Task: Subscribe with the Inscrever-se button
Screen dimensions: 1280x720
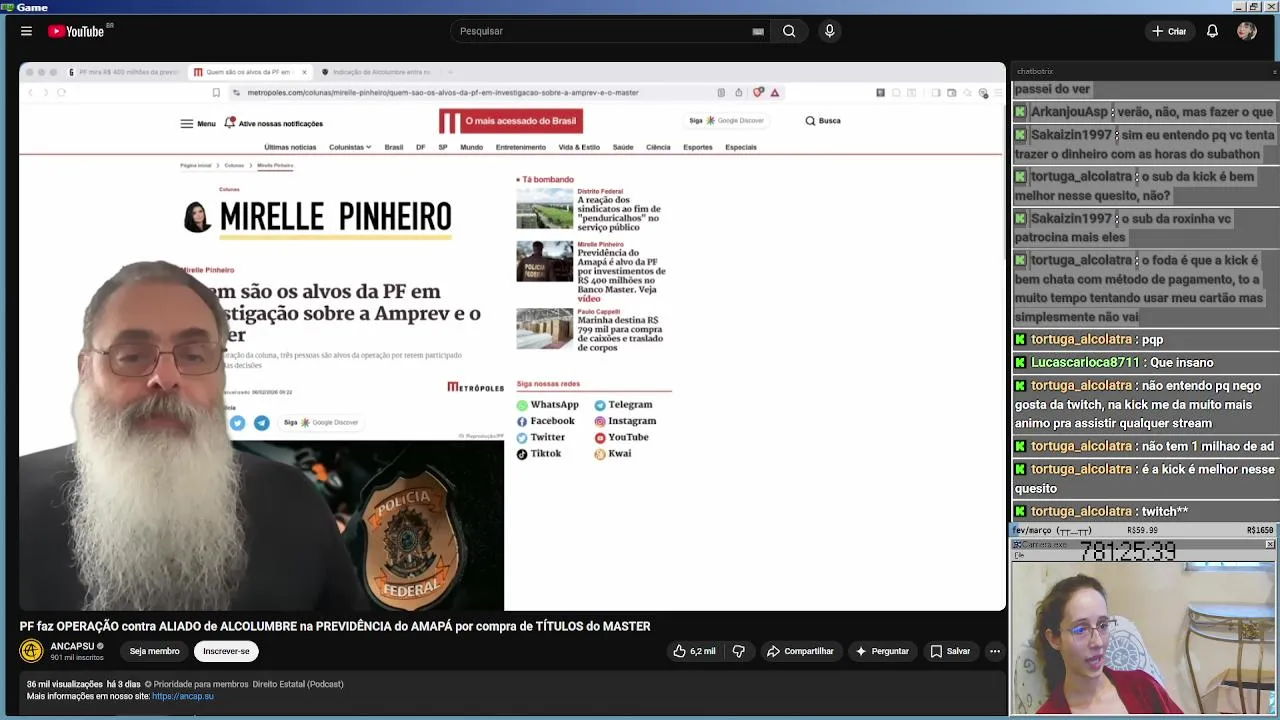Action: pos(226,651)
